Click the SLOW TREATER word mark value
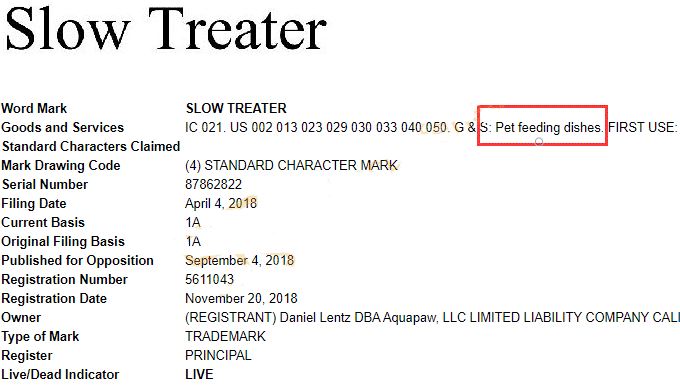 pyautogui.click(x=236, y=108)
